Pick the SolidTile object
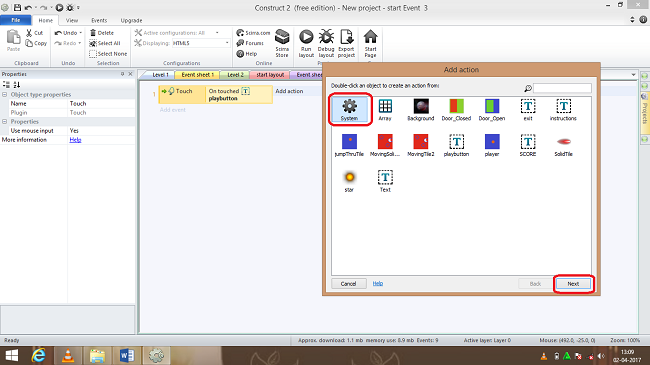Viewport: 650px width, 365px height. tap(563, 146)
